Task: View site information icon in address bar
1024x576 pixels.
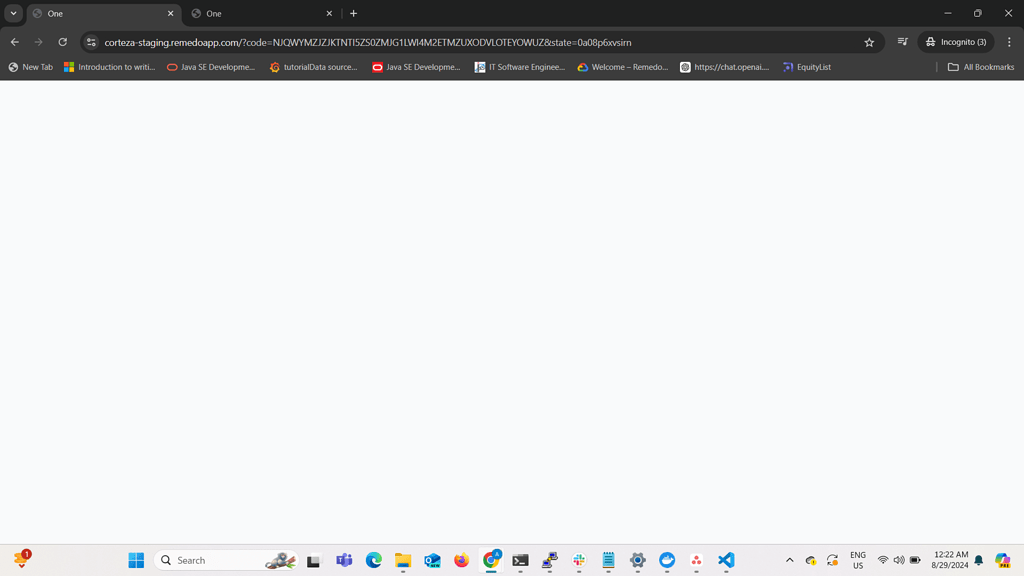Action: tap(91, 42)
